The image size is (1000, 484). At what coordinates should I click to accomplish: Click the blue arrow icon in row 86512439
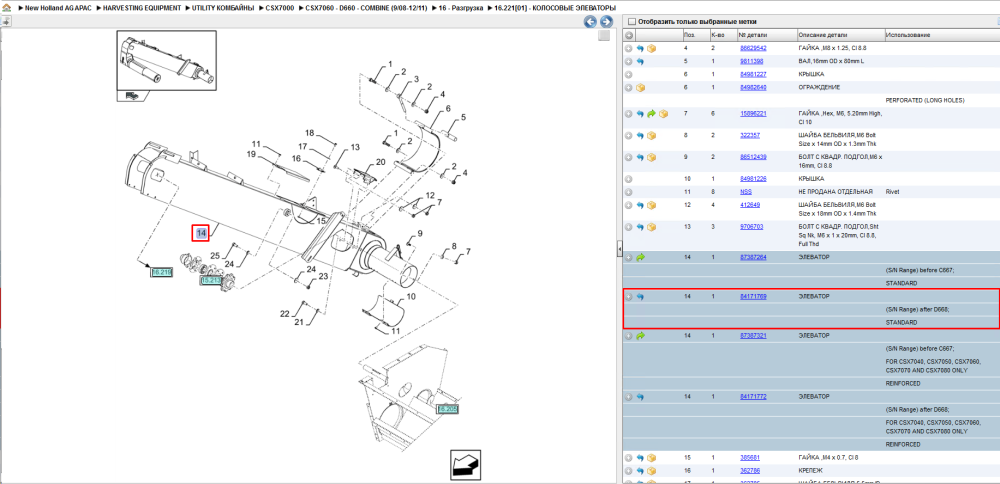coord(640,157)
